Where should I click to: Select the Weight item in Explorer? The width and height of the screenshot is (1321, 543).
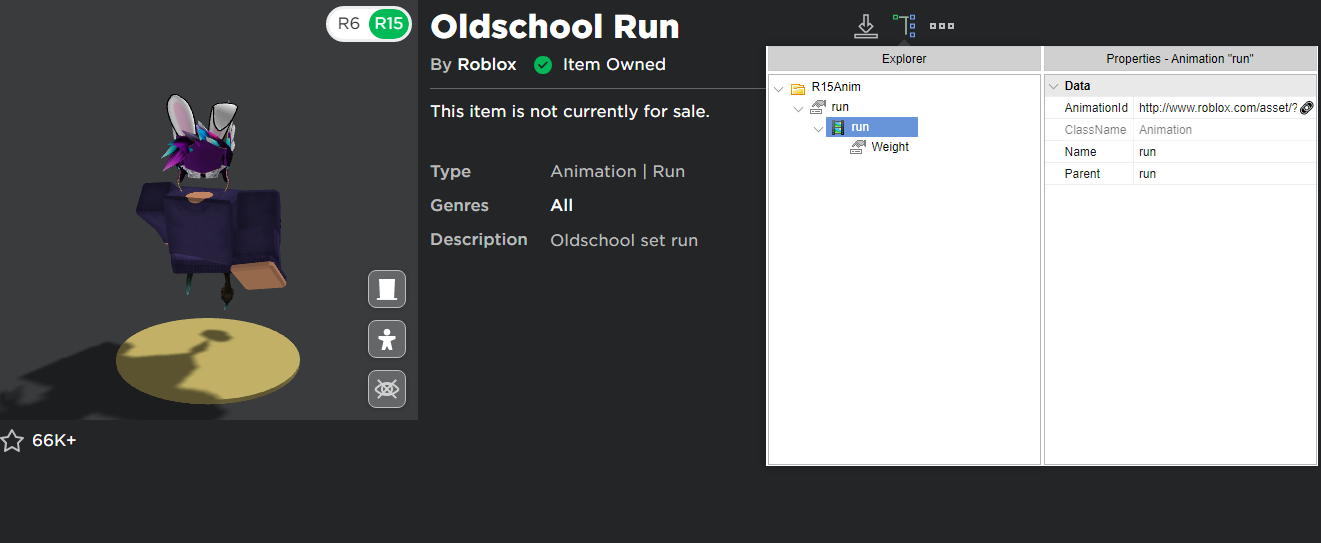890,147
